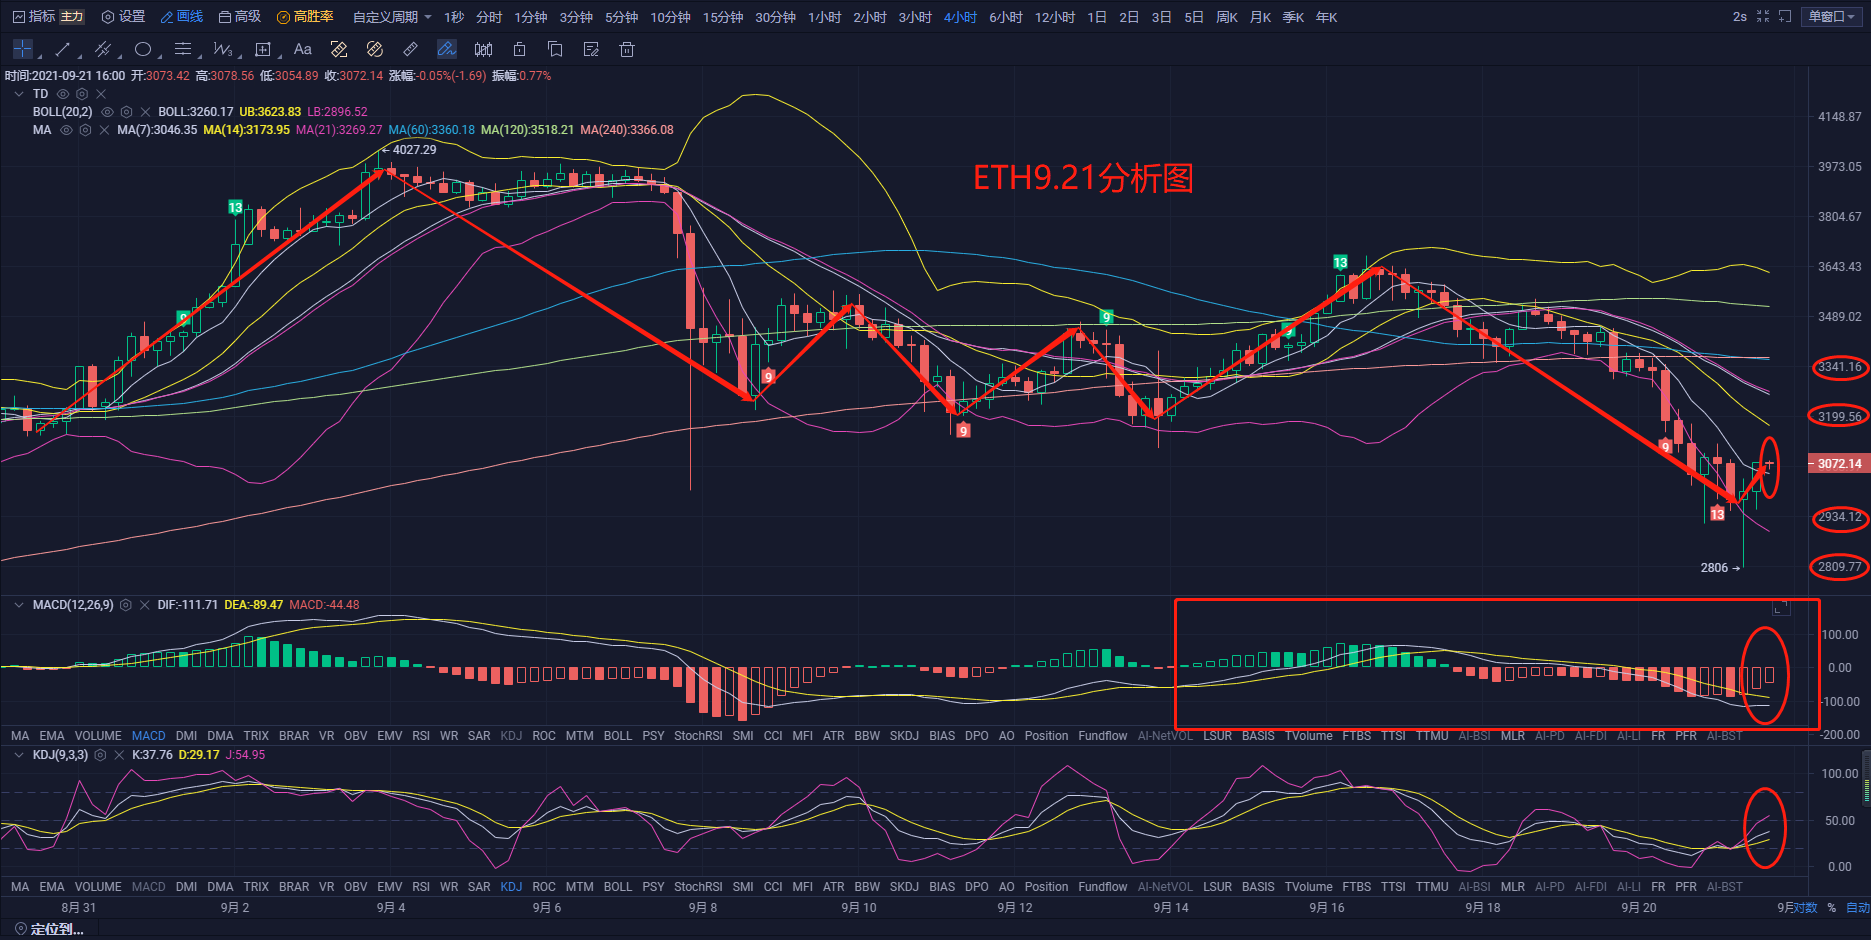Switch to the 1小时 timeframe

click(x=824, y=17)
